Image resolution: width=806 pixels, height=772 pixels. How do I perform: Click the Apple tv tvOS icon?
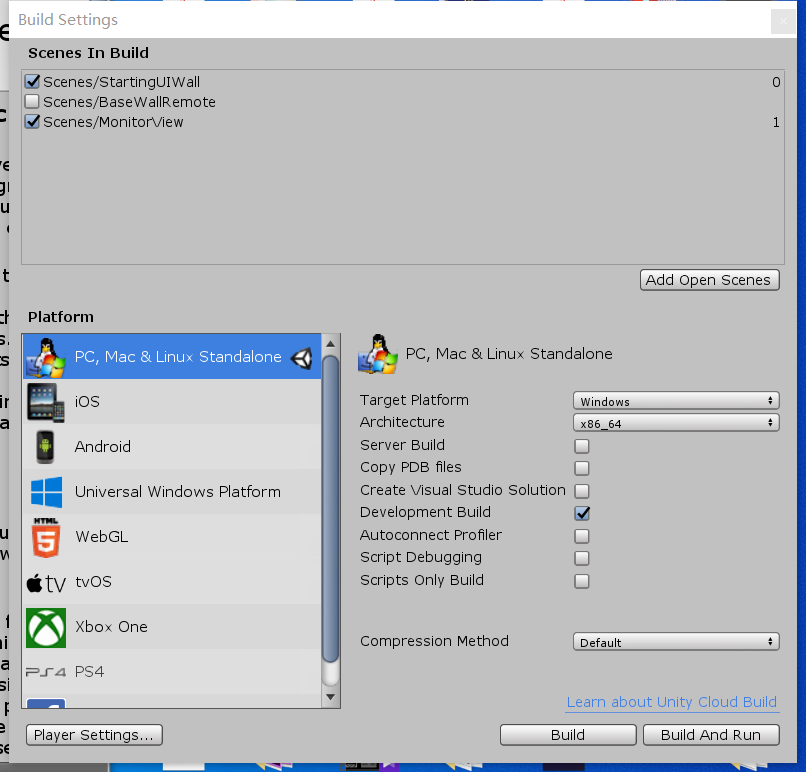(46, 583)
